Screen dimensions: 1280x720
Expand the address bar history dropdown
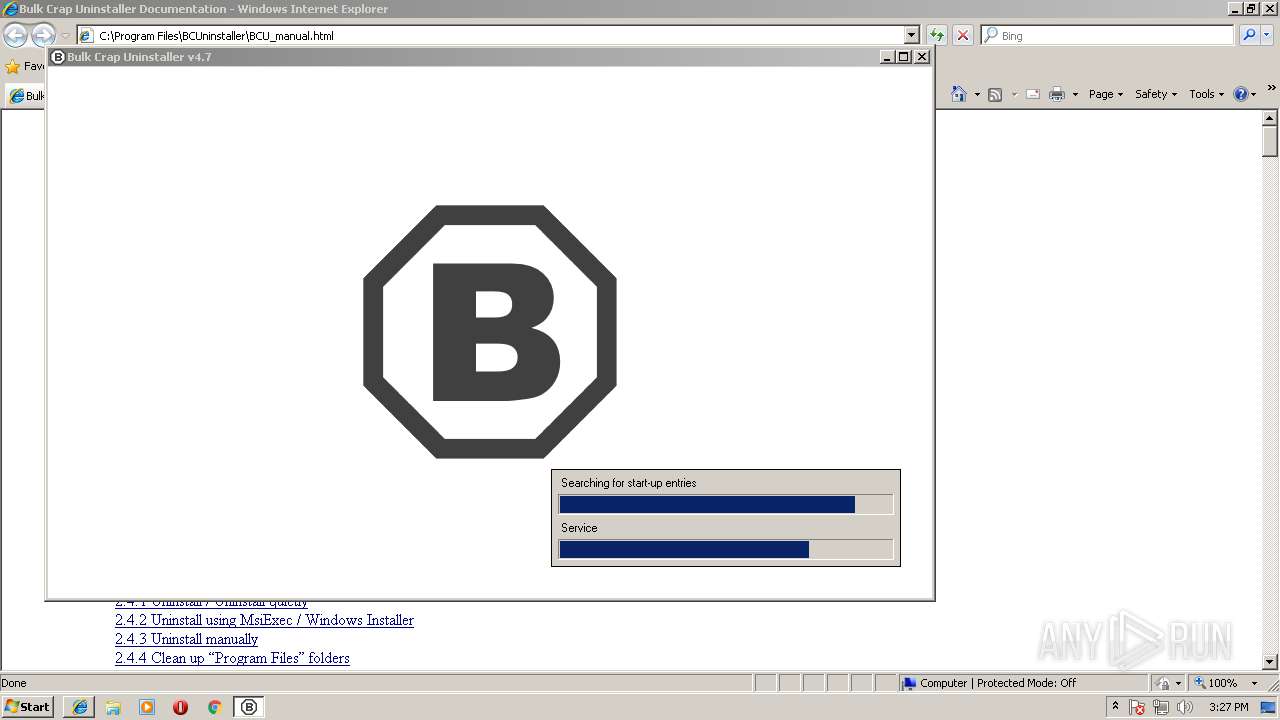pos(911,35)
